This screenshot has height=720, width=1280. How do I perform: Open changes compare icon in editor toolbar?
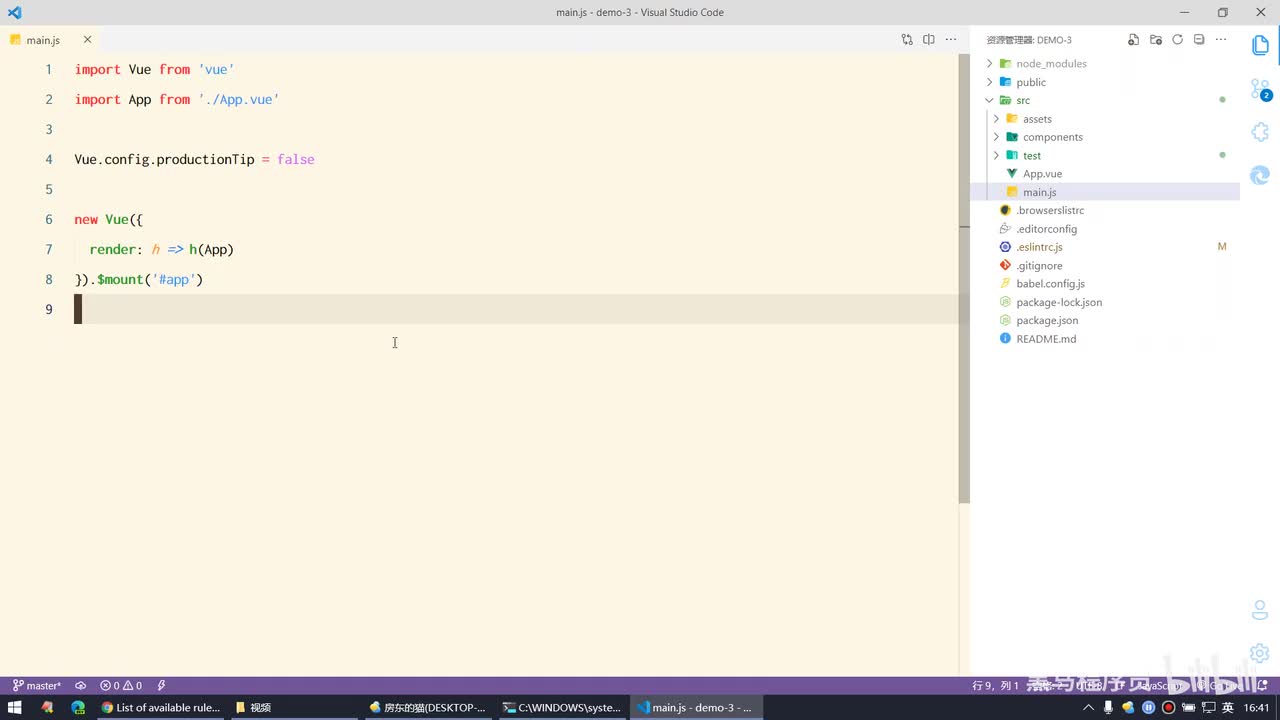(x=907, y=40)
